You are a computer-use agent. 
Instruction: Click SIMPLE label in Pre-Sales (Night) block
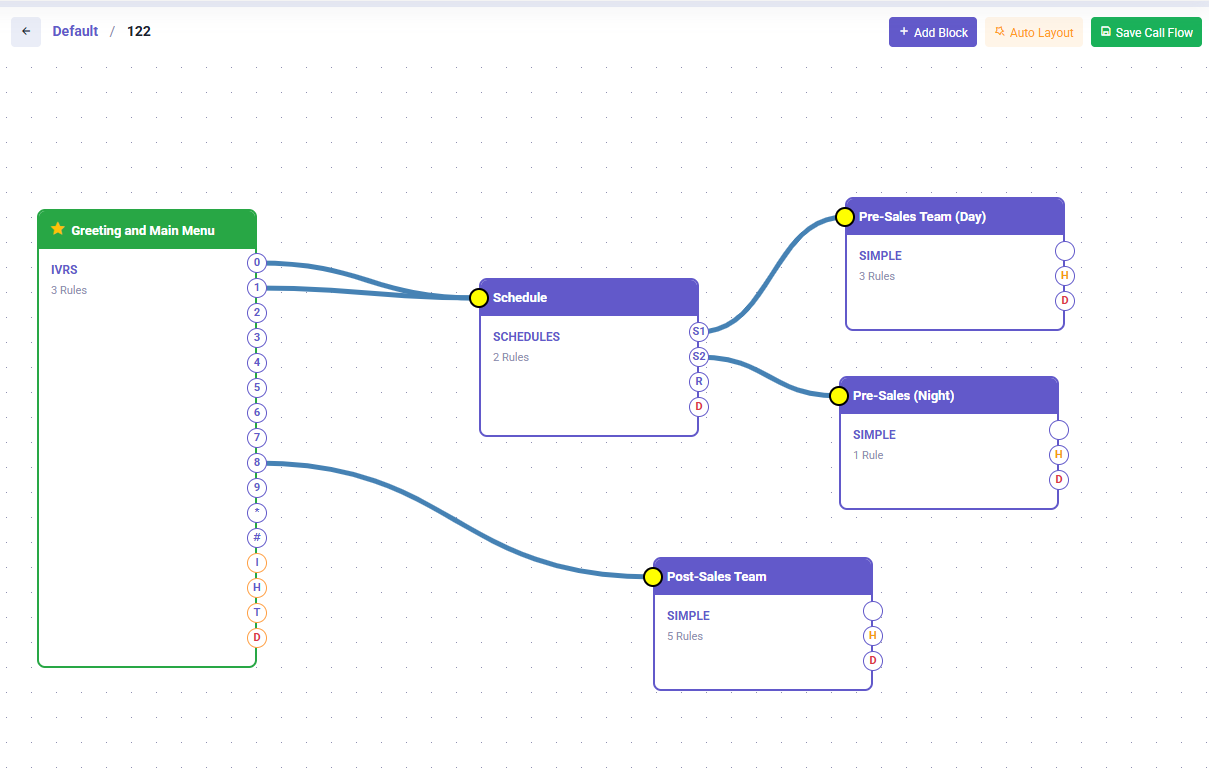pyautogui.click(x=874, y=435)
